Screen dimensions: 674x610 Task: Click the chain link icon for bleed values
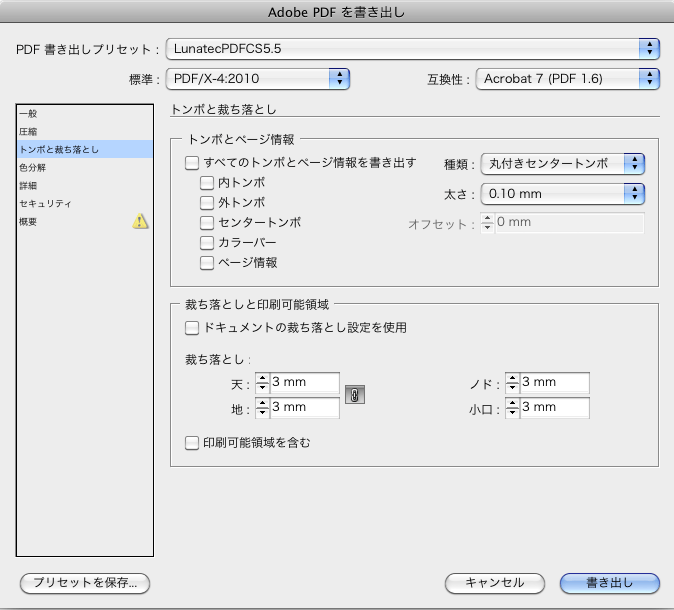(355, 395)
